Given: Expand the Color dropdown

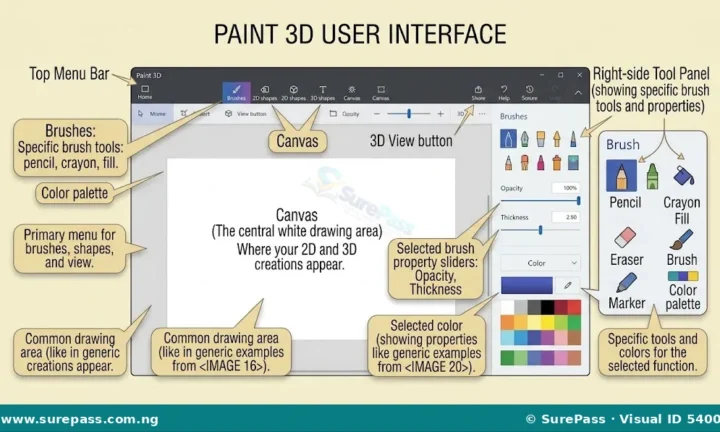Looking at the screenshot, I should 540,263.
